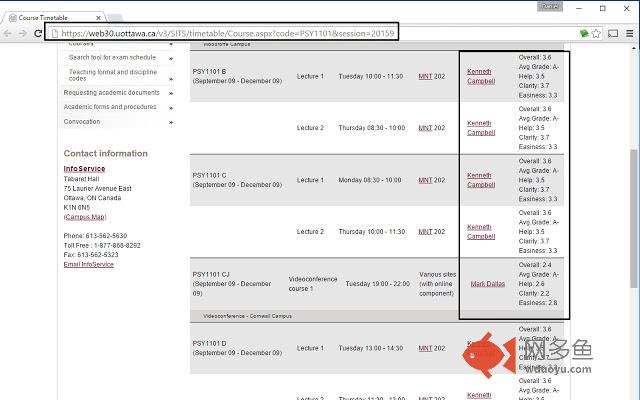Open Teaching format and discipline codes
The height and width of the screenshot is (400, 640).
tap(113, 75)
